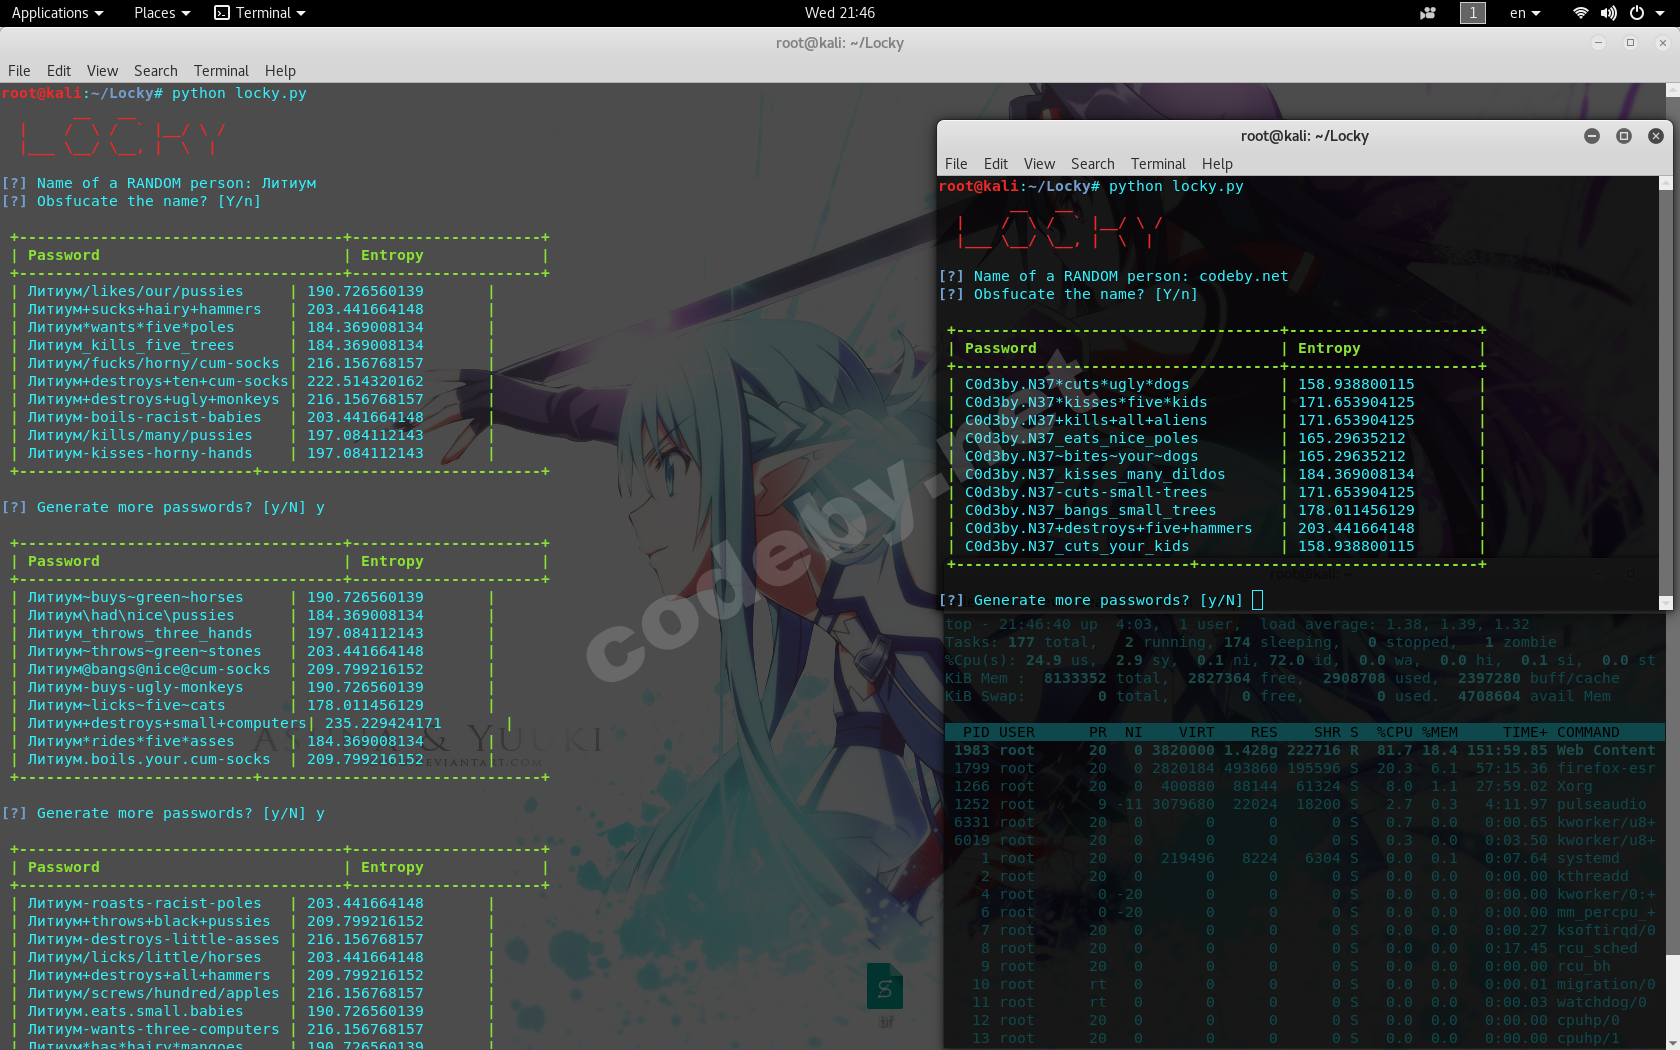Open the 'en' keyboard layout dropdown
The height and width of the screenshot is (1050, 1680).
[1525, 13]
